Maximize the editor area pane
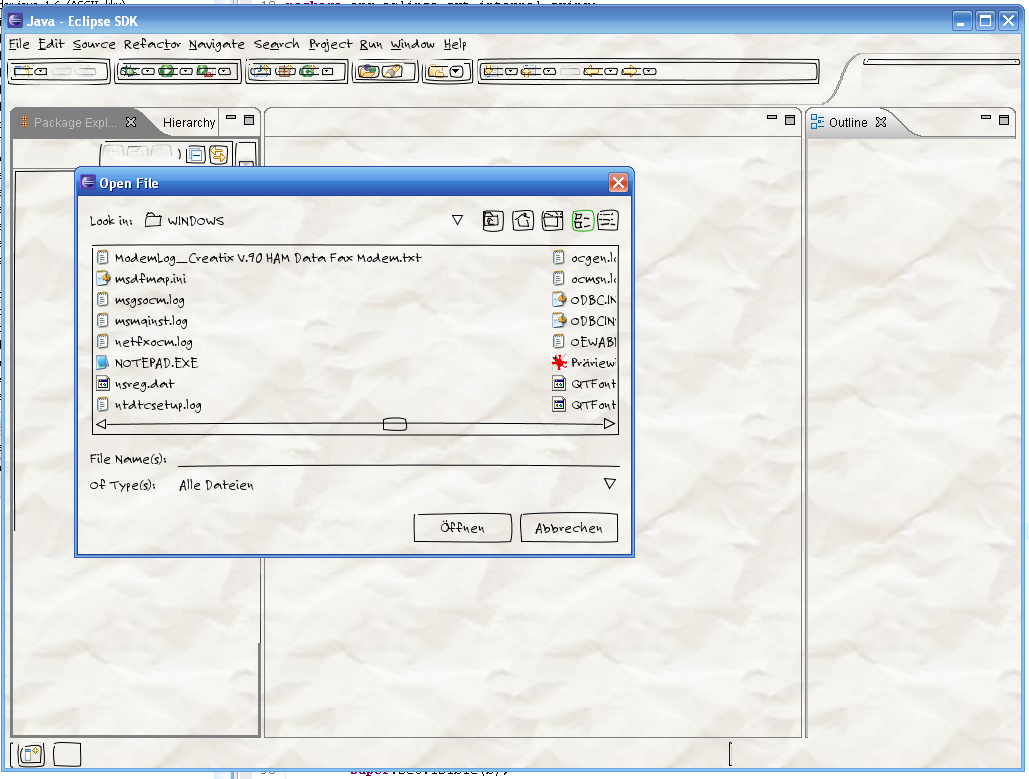The image size is (1029, 779). point(790,120)
